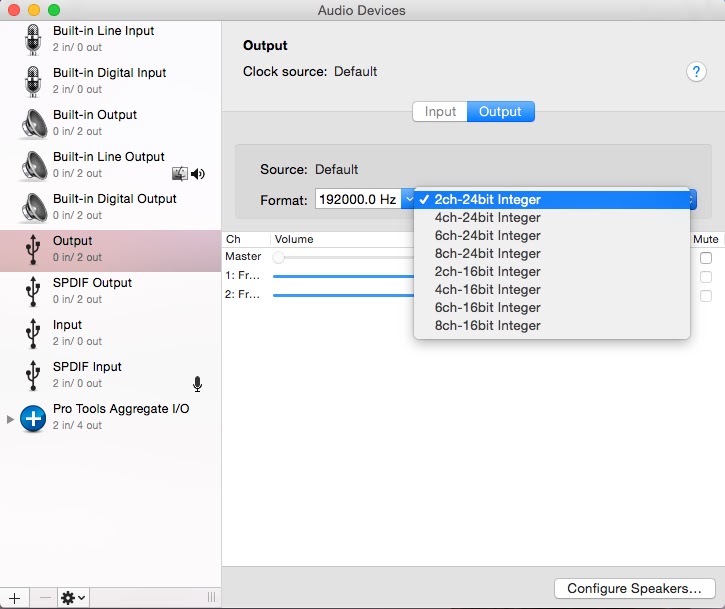This screenshot has height=609, width=725.
Task: Click the default output speaker indicator on Built-in Line Output
Action: point(198,174)
